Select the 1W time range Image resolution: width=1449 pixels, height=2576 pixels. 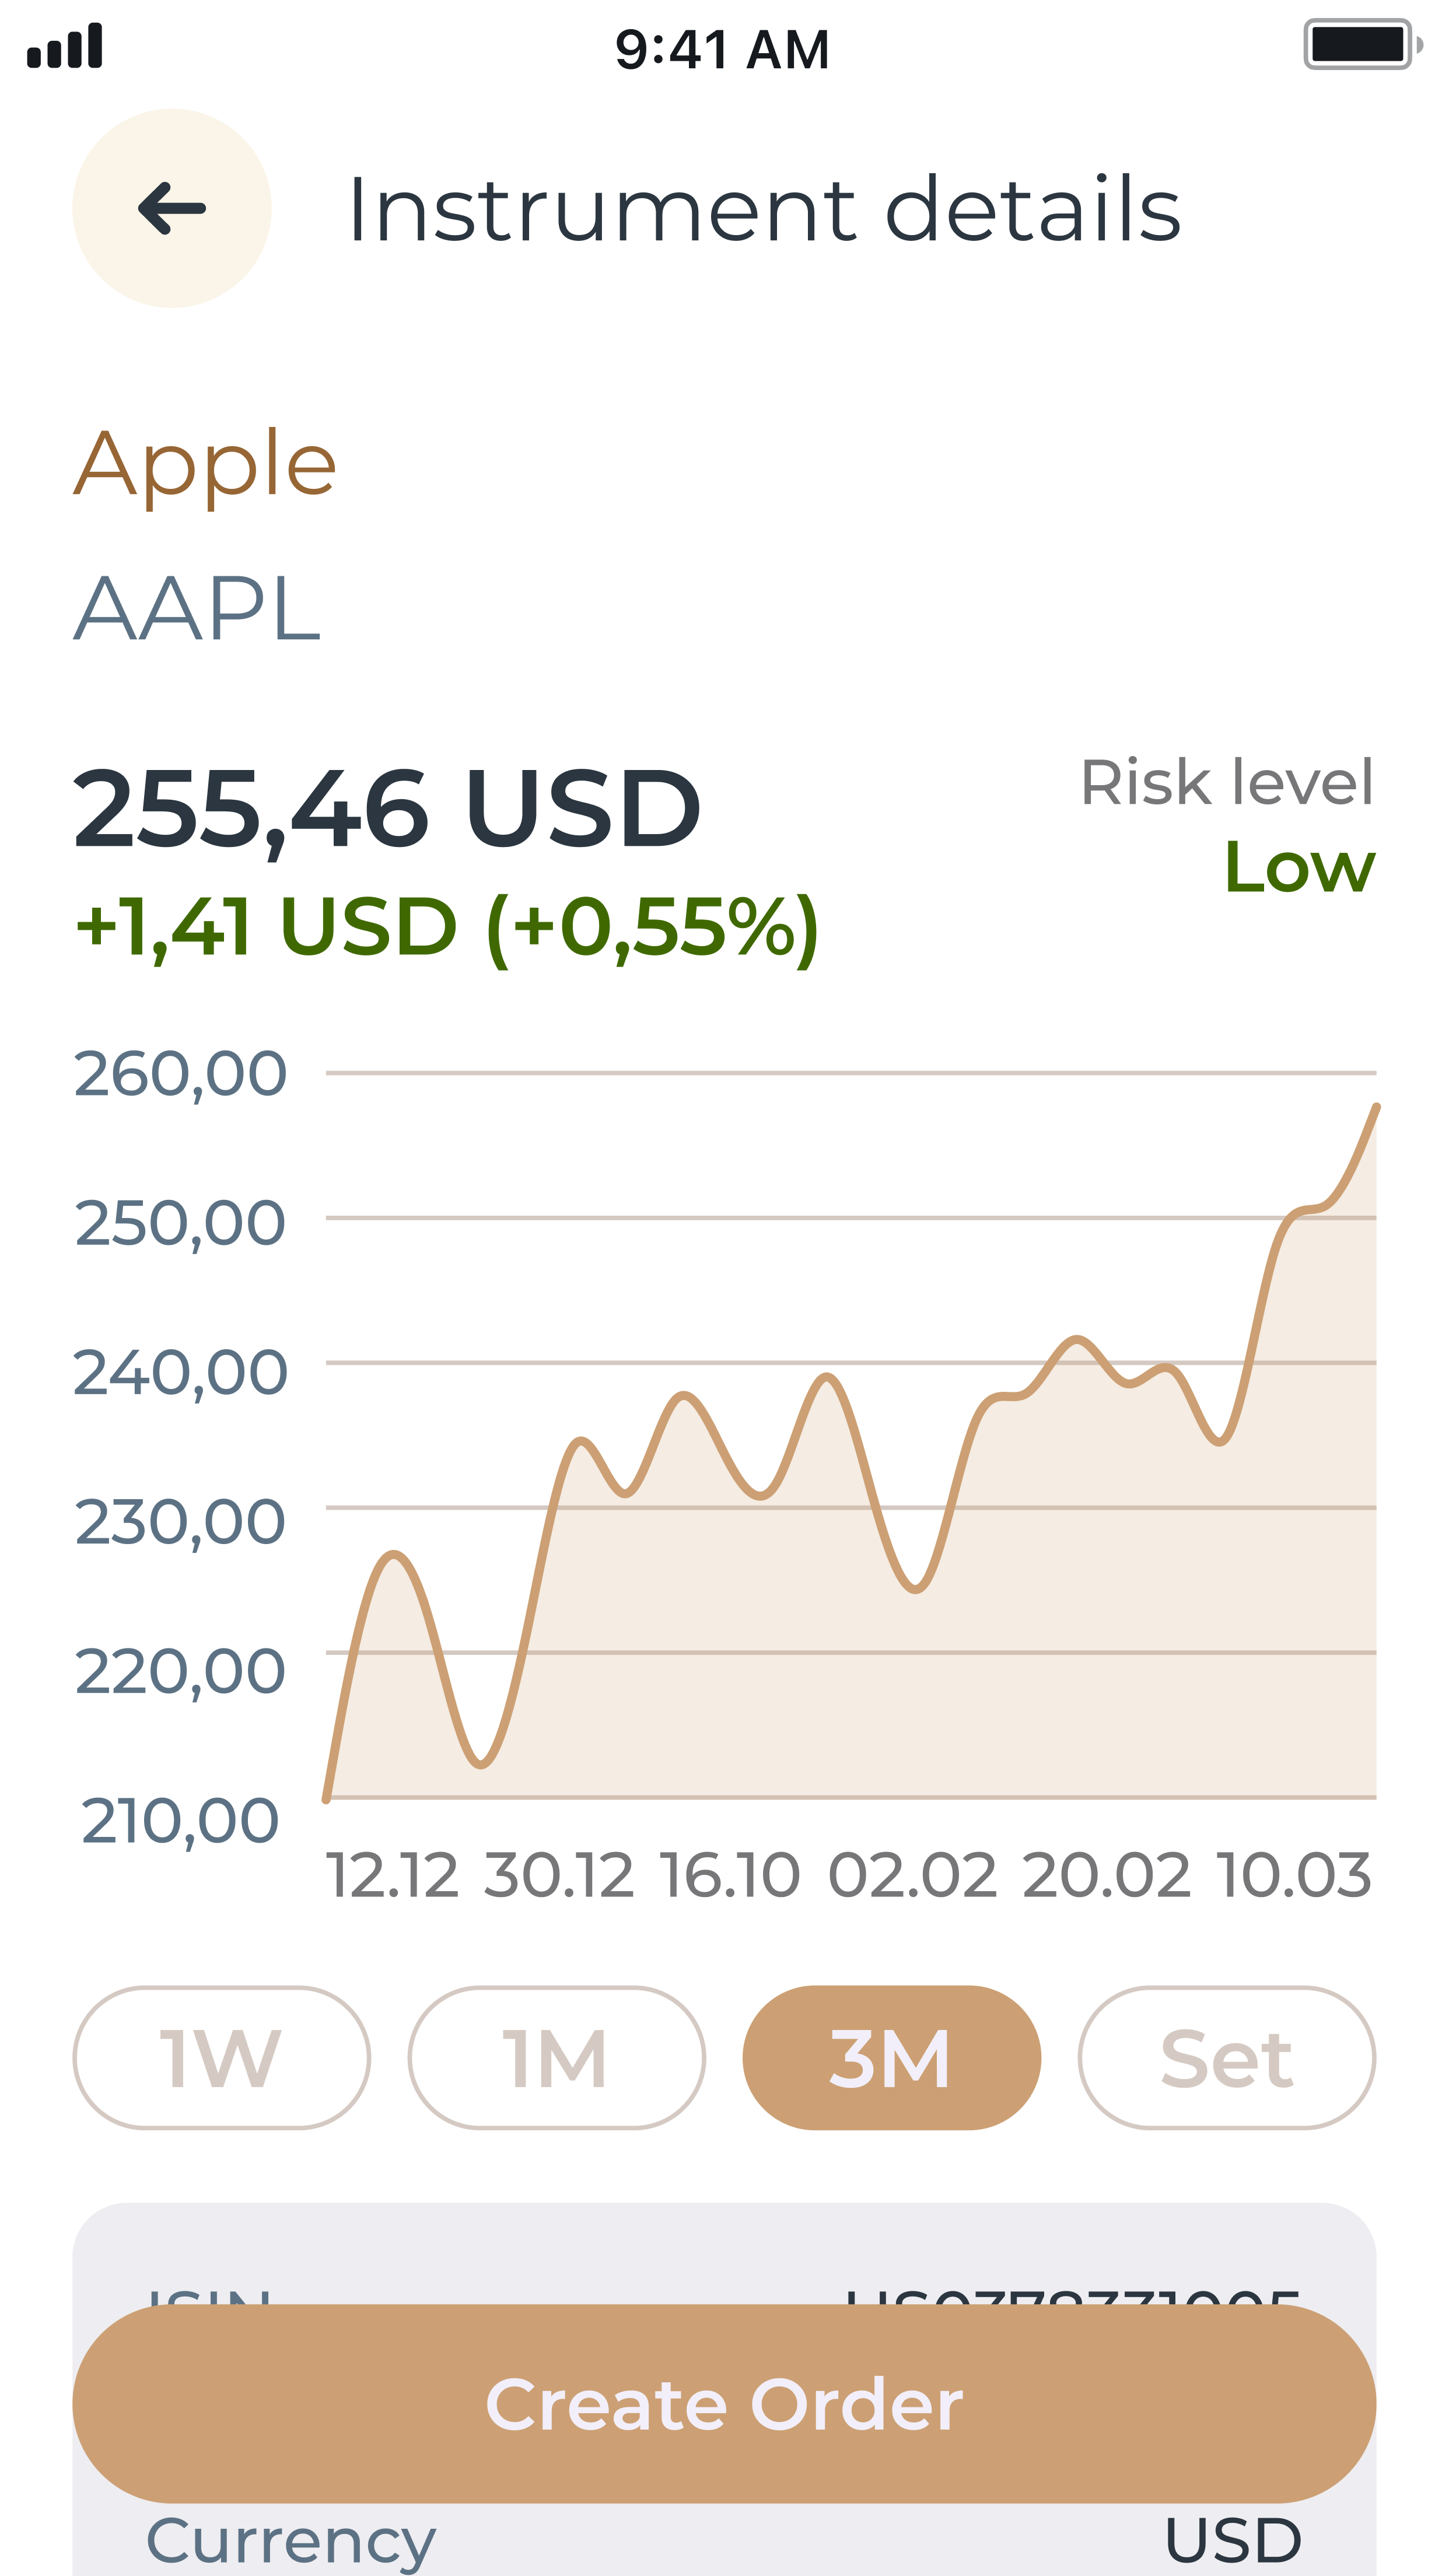click(x=221, y=2058)
